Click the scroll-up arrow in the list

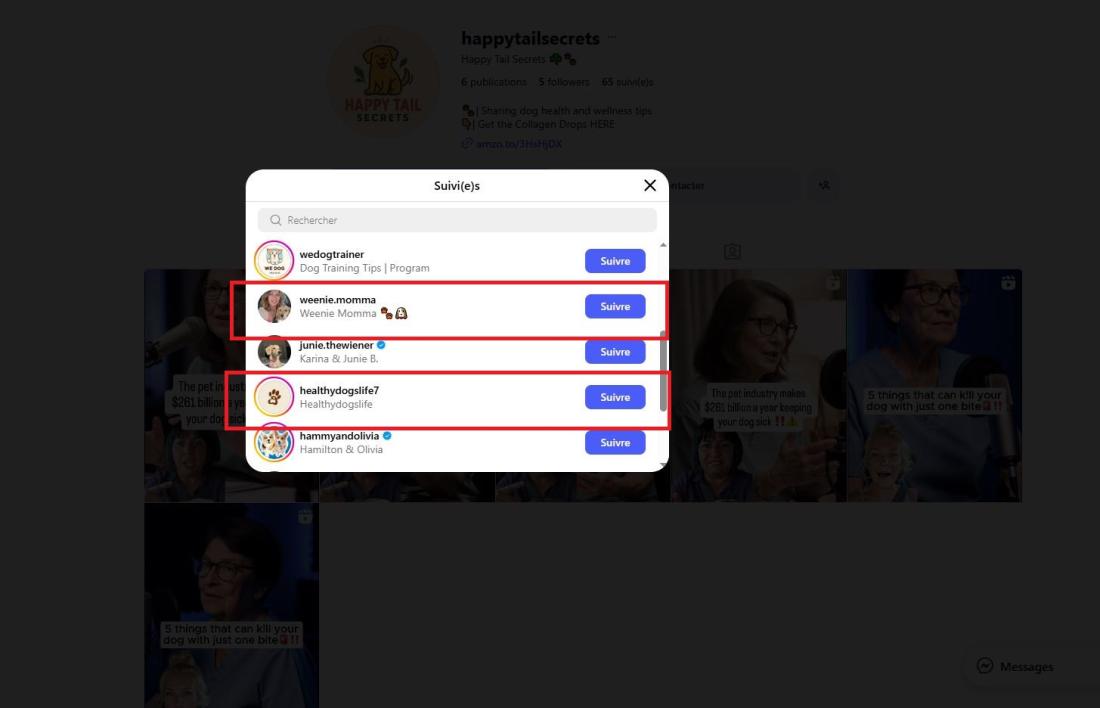663,245
